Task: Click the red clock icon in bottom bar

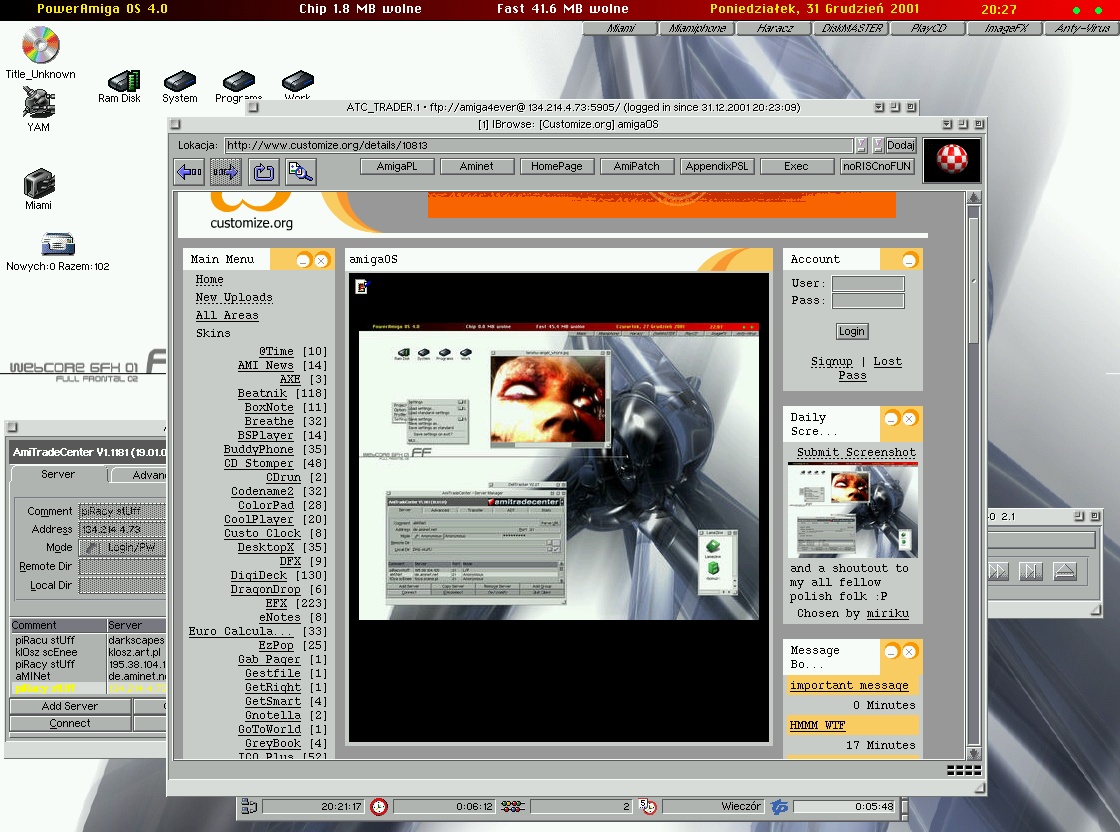Action: (379, 807)
